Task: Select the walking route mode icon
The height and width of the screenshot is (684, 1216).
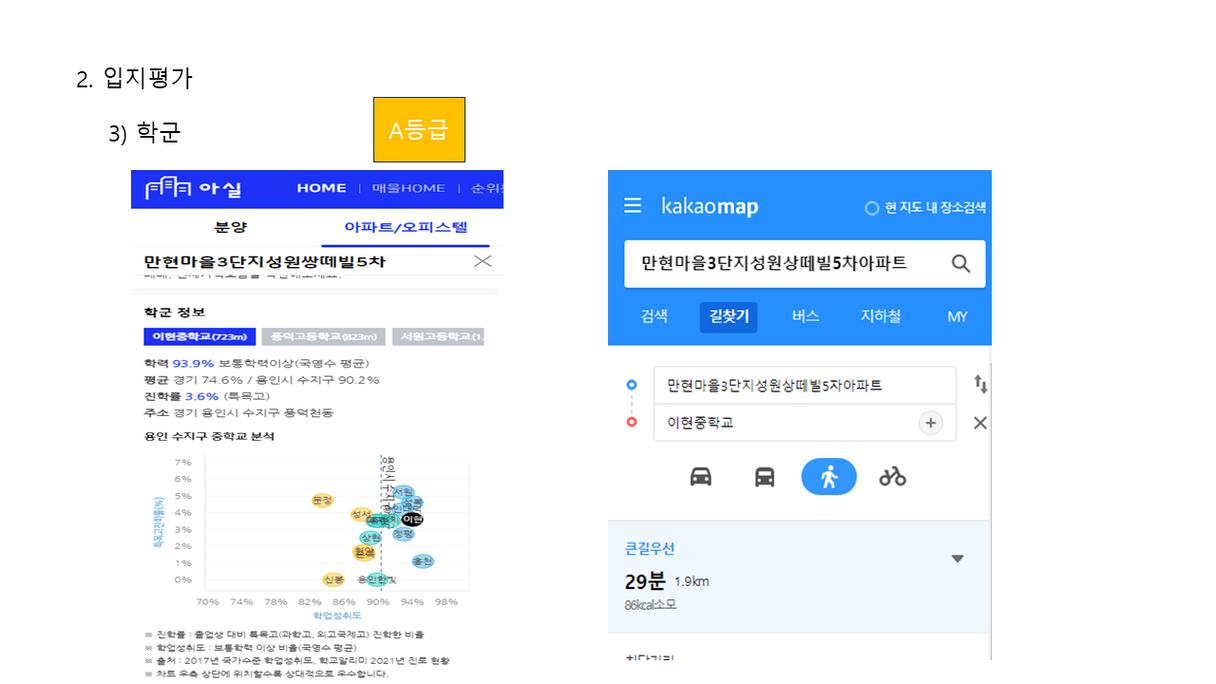Action: pyautogui.click(x=829, y=476)
